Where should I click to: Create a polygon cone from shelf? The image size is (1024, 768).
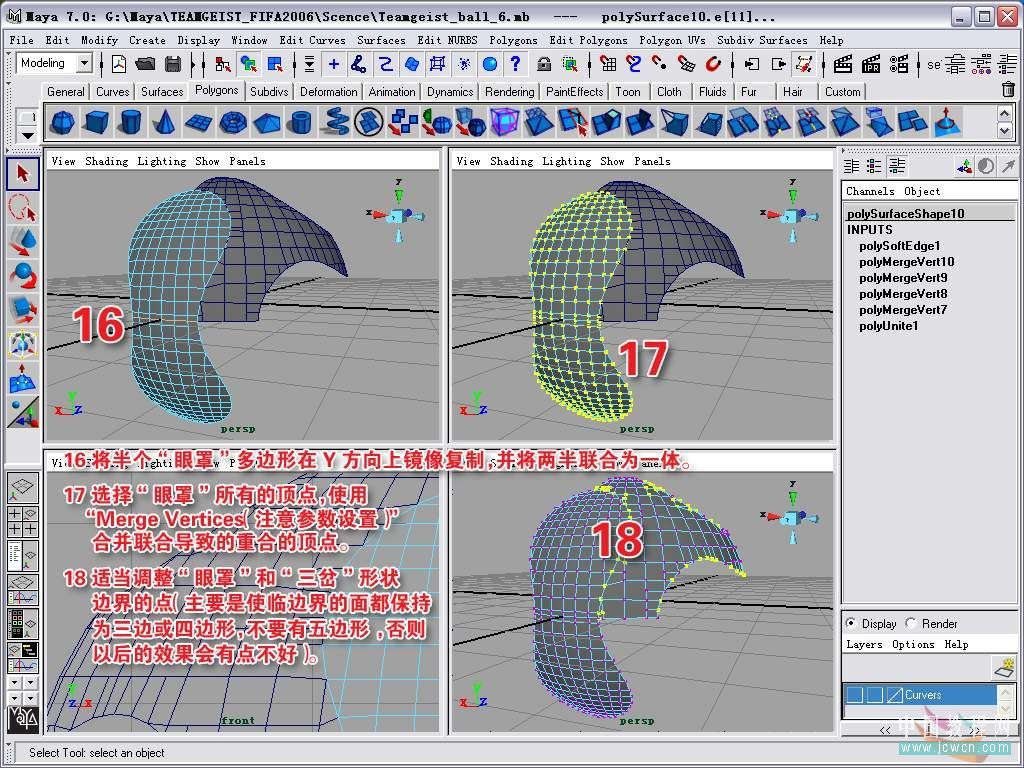[x=165, y=123]
